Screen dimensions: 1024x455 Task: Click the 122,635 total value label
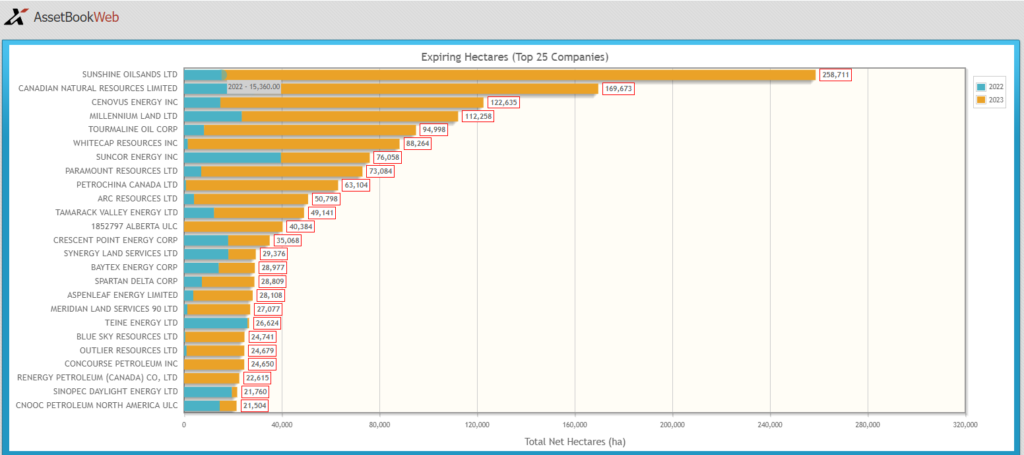click(x=503, y=102)
